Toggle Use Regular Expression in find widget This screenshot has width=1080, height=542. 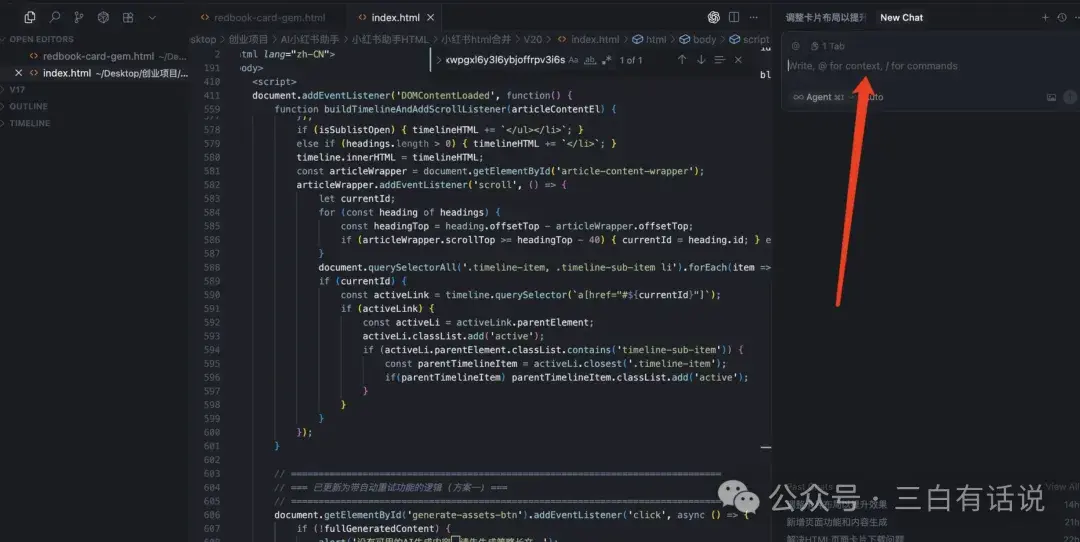[607, 60]
